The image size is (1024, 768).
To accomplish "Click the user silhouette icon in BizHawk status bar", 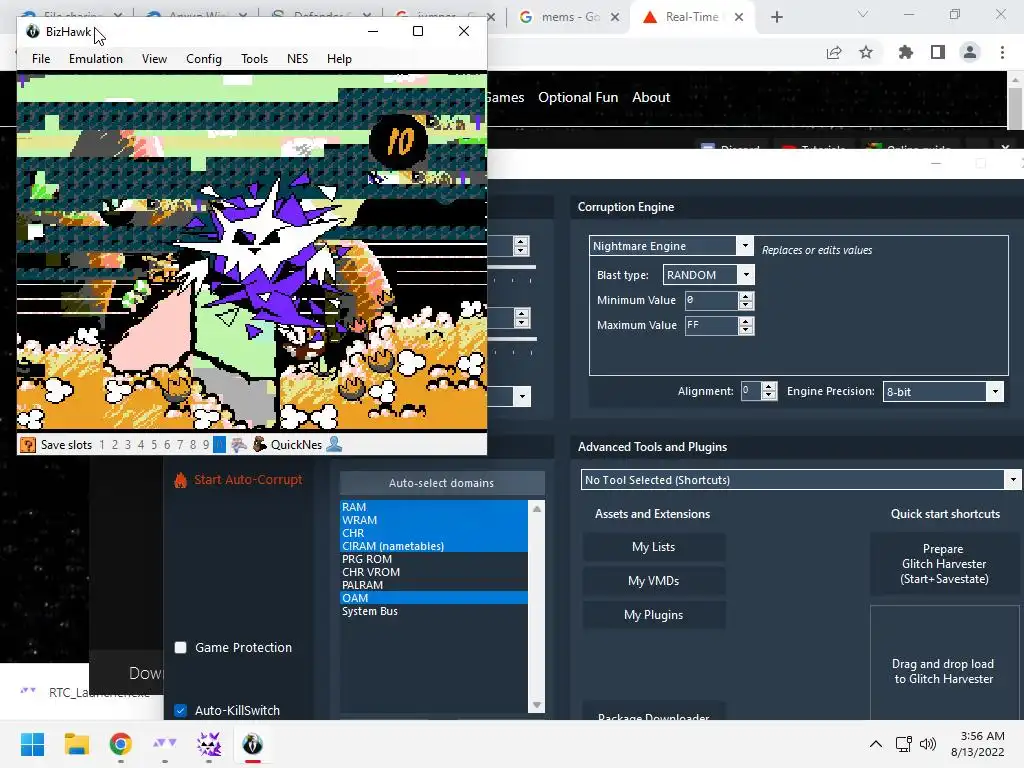I will [x=334, y=445].
